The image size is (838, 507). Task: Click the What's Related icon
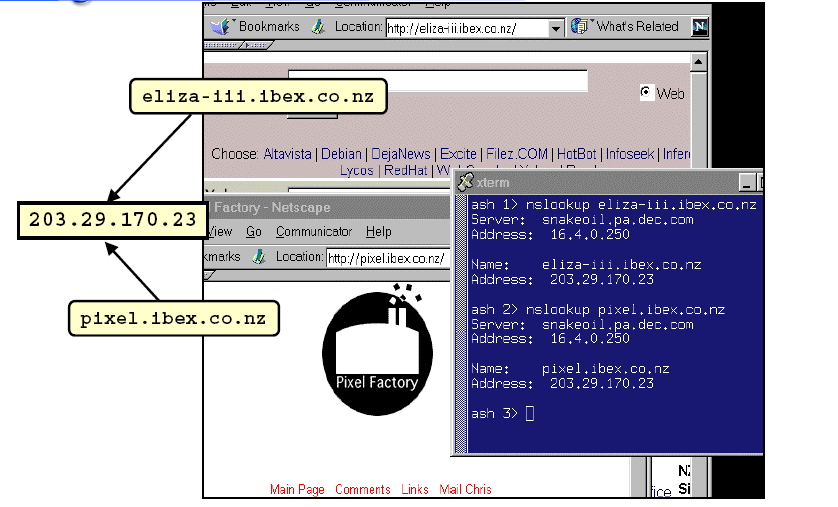[x=580, y=27]
